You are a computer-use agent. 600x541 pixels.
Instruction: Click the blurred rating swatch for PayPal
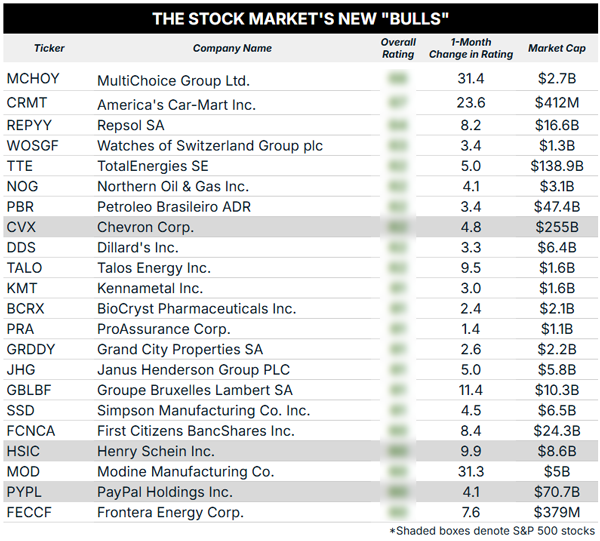(x=398, y=492)
